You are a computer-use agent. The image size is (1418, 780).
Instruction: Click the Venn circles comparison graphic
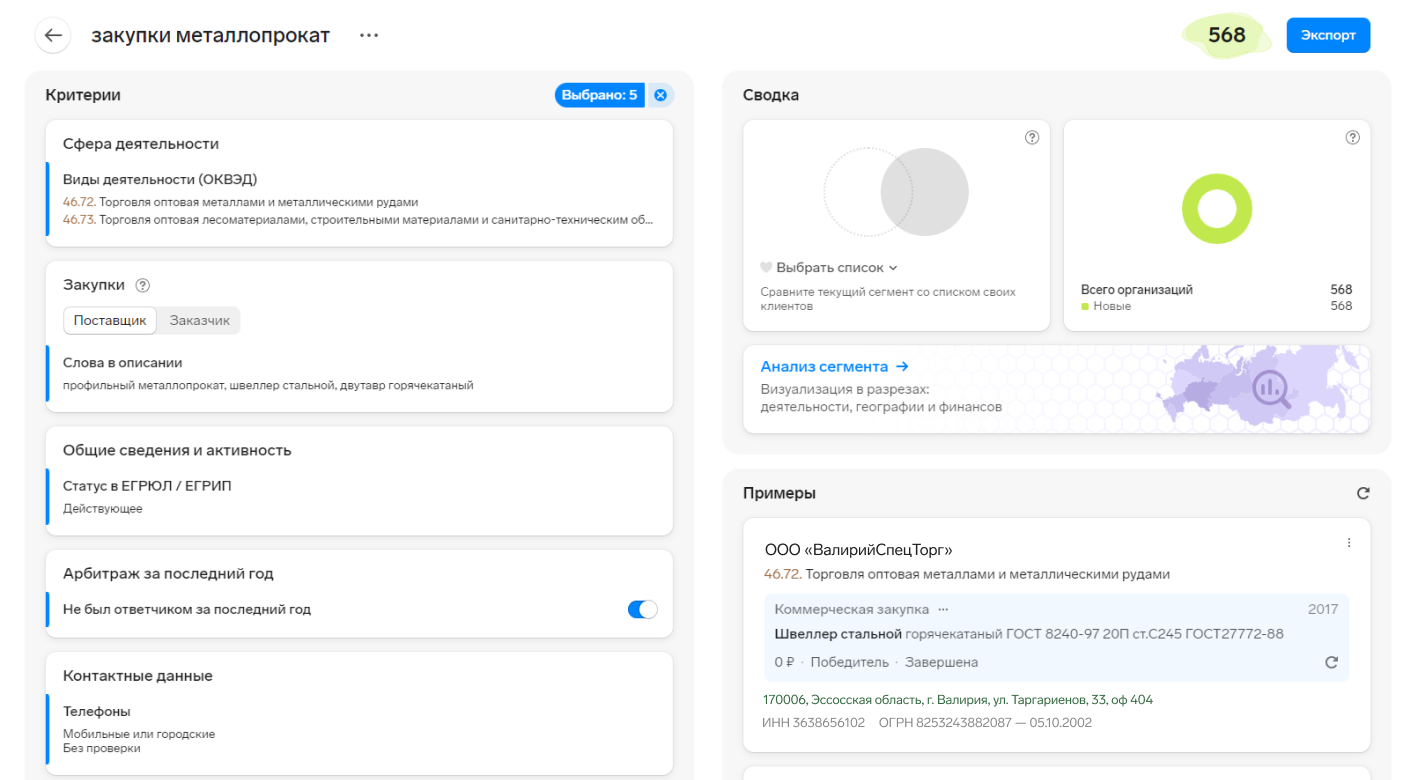click(x=896, y=192)
